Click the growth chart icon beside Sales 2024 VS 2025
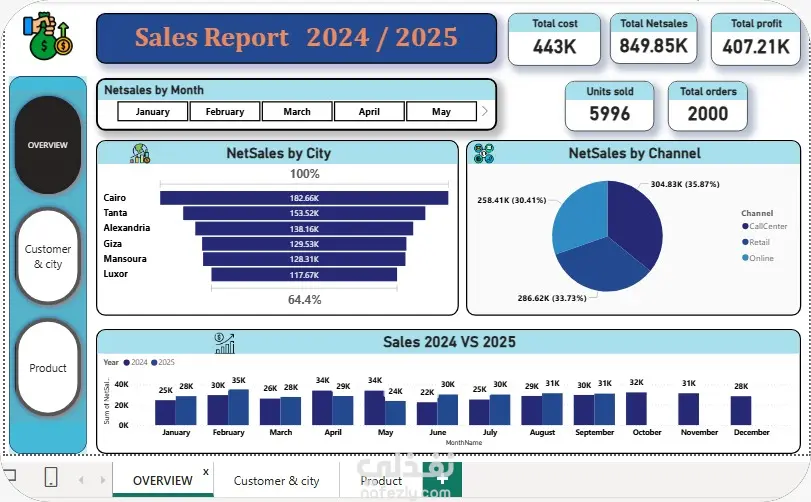Image resolution: width=811 pixels, height=502 pixels. pyautogui.click(x=224, y=343)
